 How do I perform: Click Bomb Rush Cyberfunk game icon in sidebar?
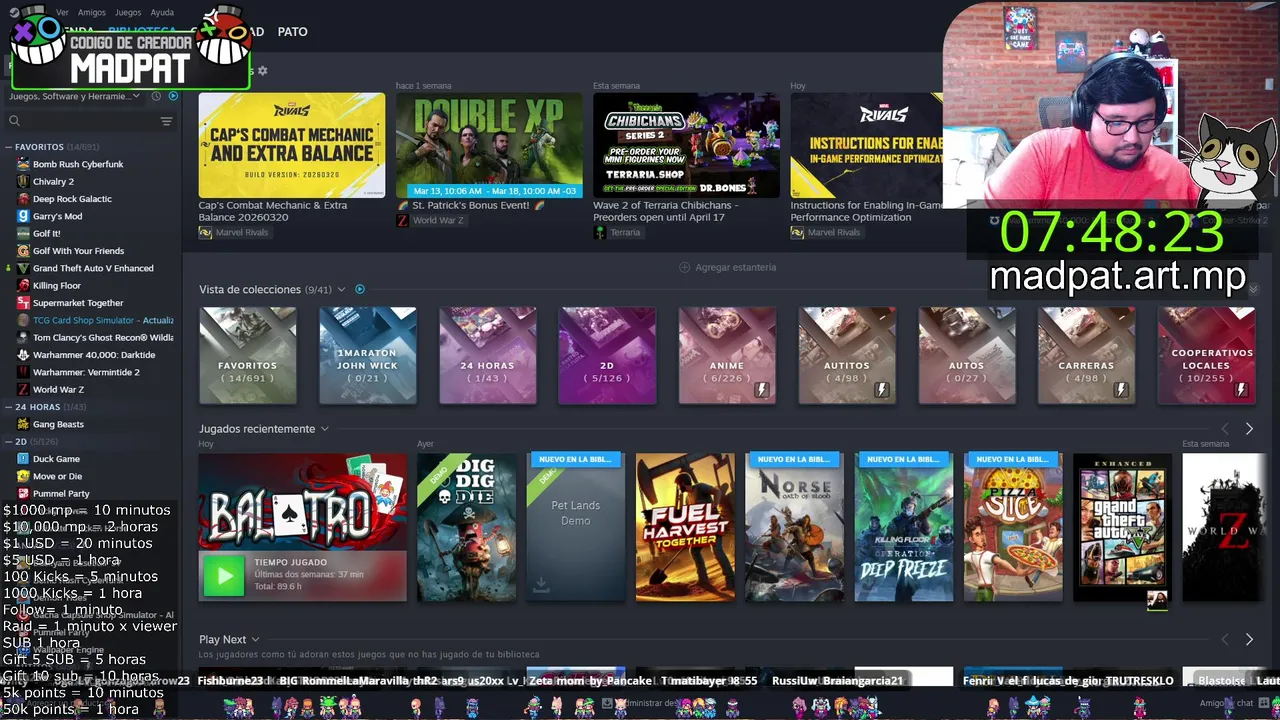pyautogui.click(x=23, y=164)
